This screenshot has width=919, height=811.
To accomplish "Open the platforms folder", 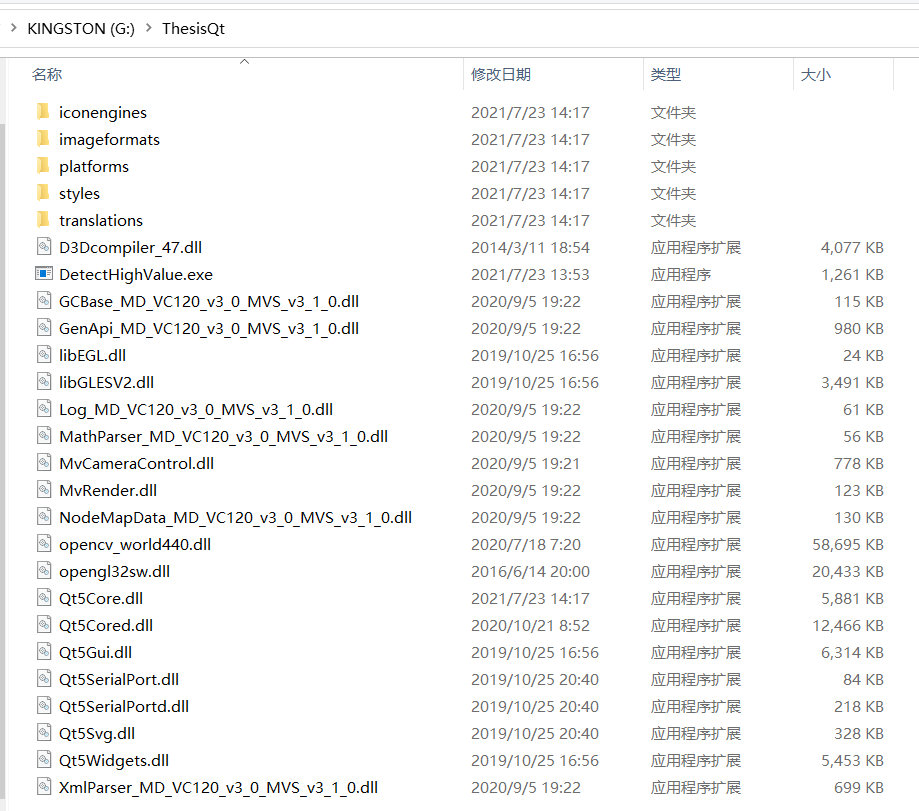I will [44, 166].
